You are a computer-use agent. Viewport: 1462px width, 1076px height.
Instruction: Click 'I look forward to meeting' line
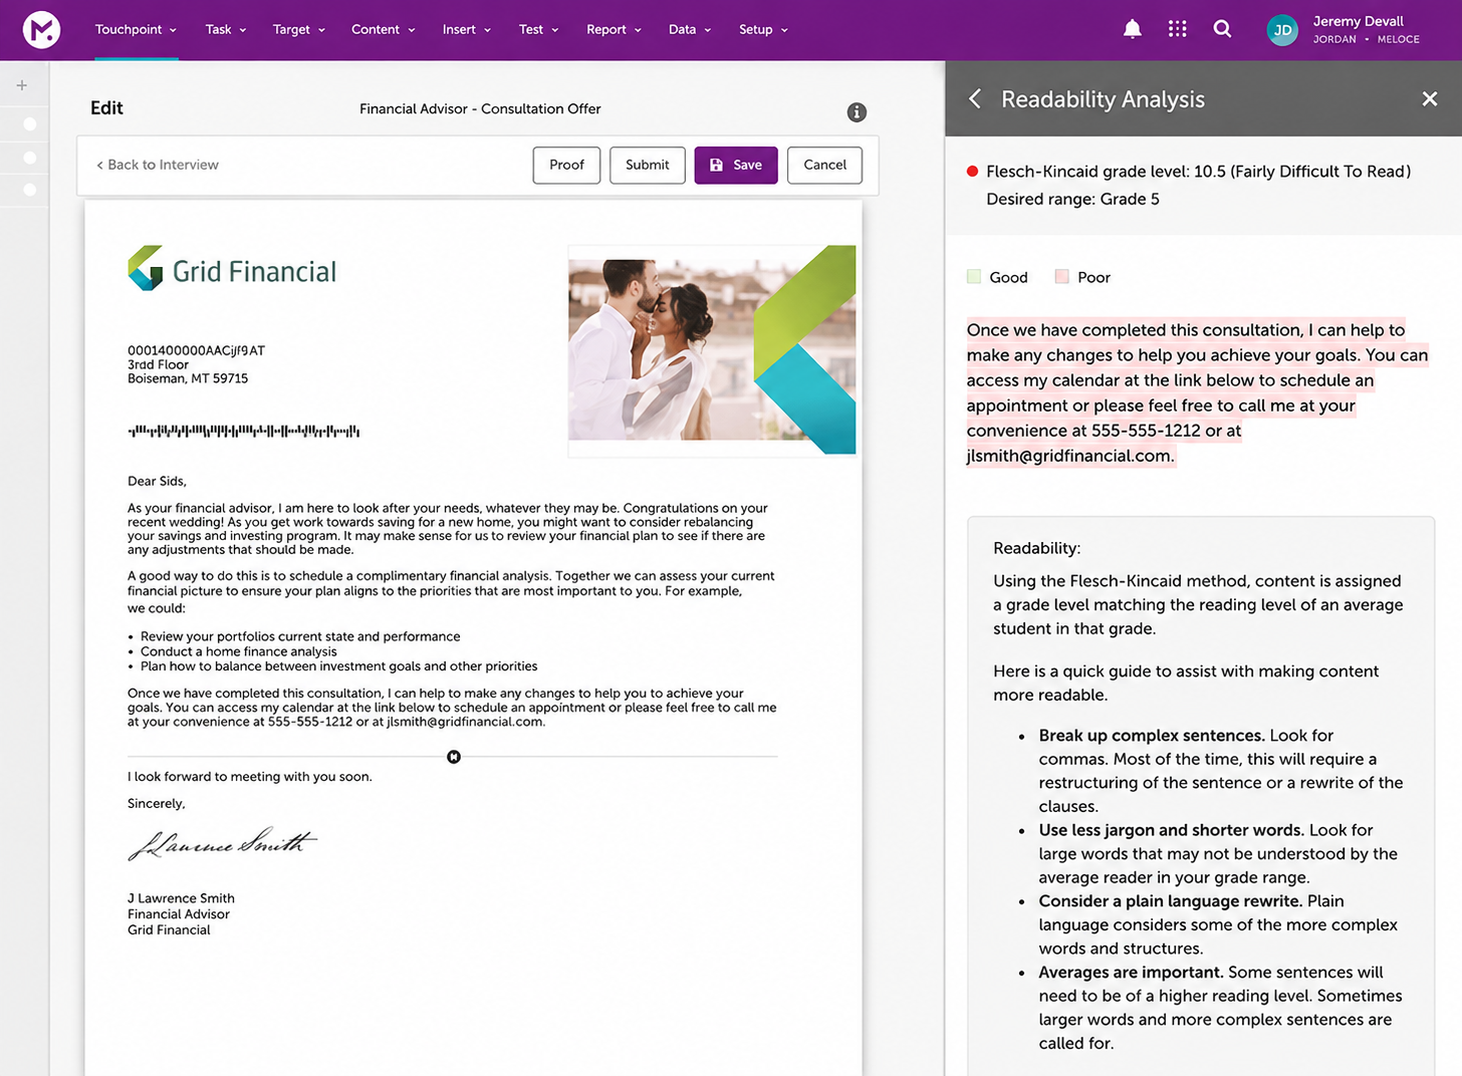[x=249, y=777]
